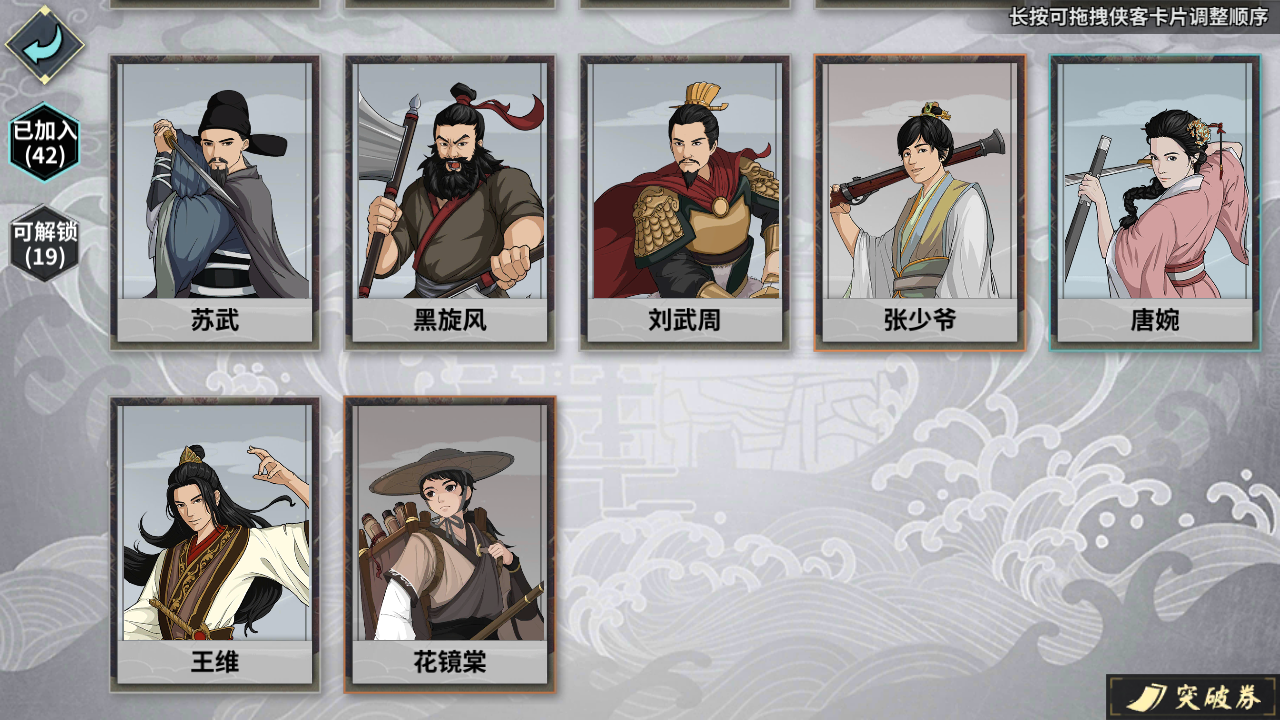Click the 苏武 name label
This screenshot has height=720, width=1280.
[x=215, y=320]
